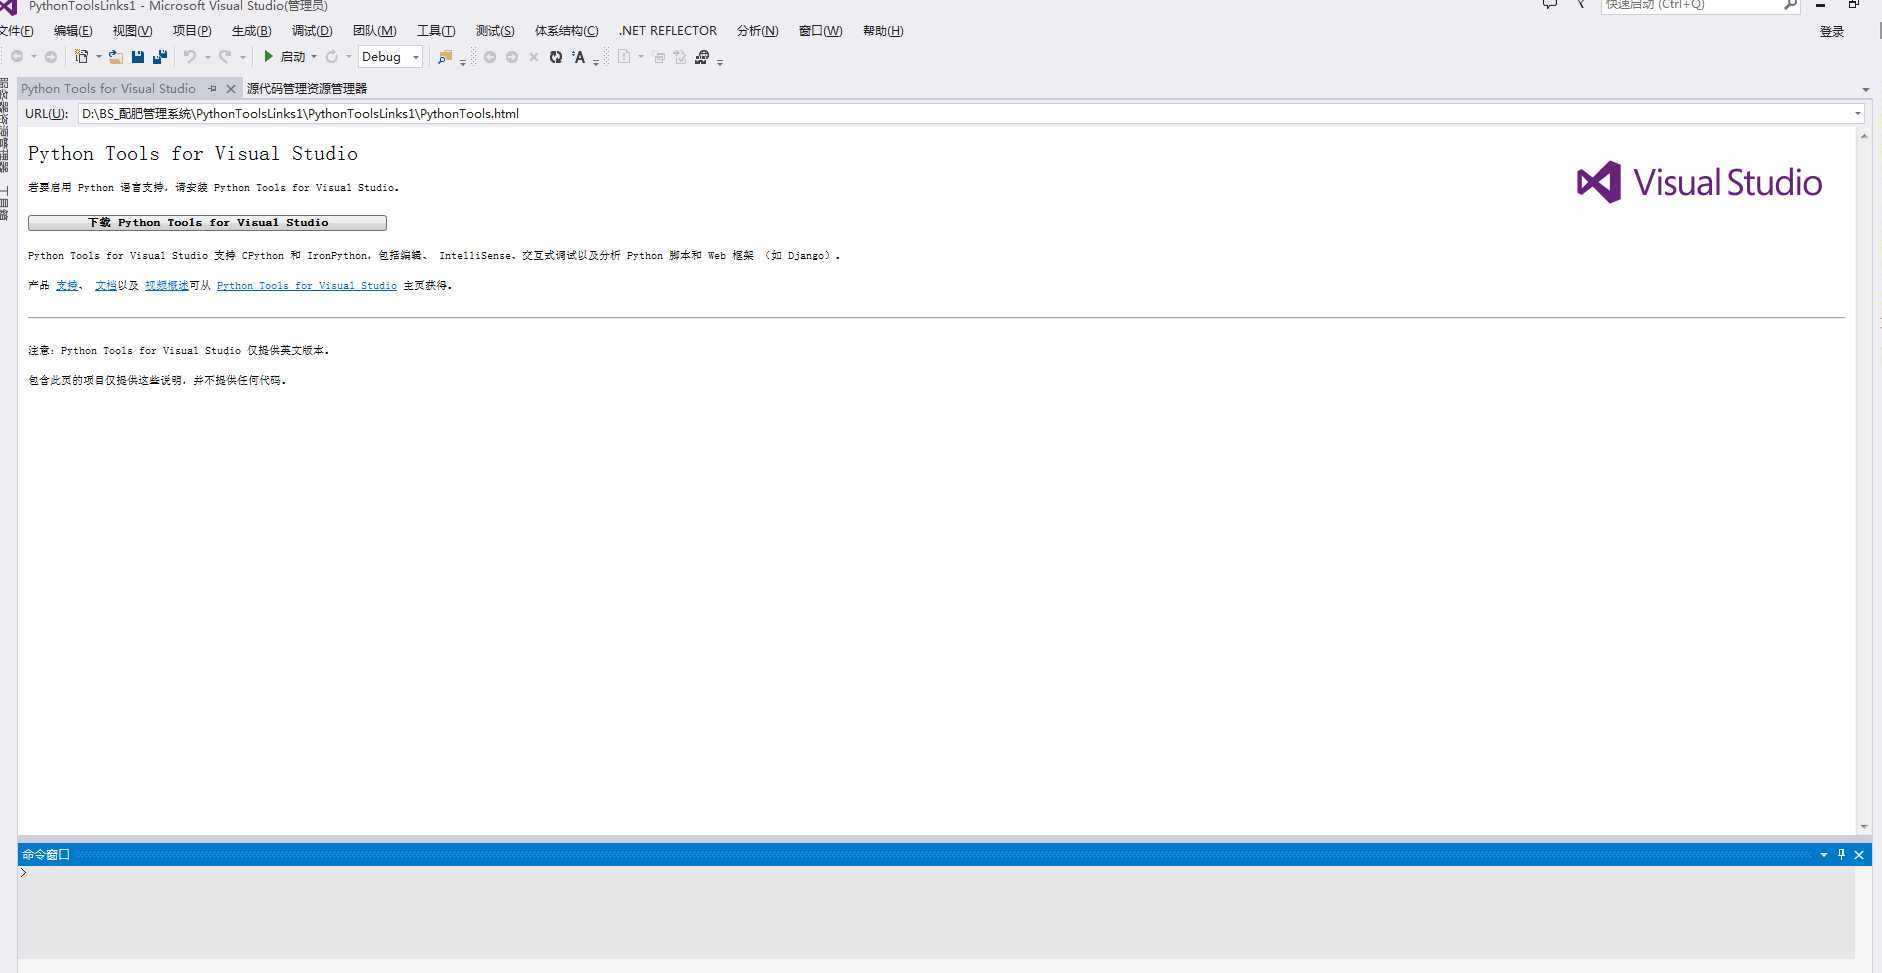The image size is (1882, 973).
Task: Click the Find in Files folder-search icon
Action: (x=445, y=57)
